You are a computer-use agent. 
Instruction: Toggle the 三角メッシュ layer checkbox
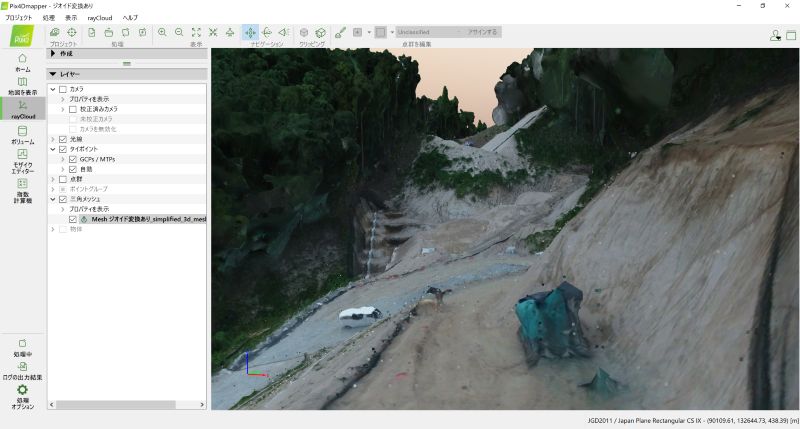(63, 199)
